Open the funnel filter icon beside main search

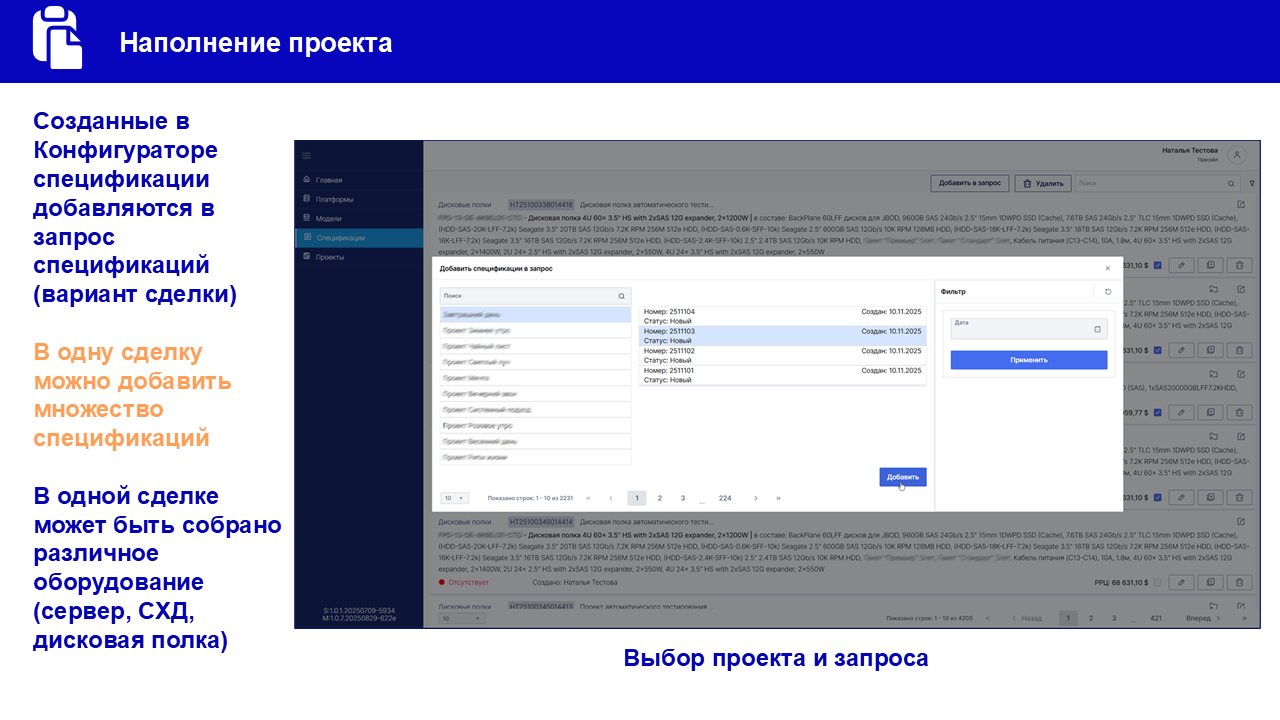tap(1252, 184)
